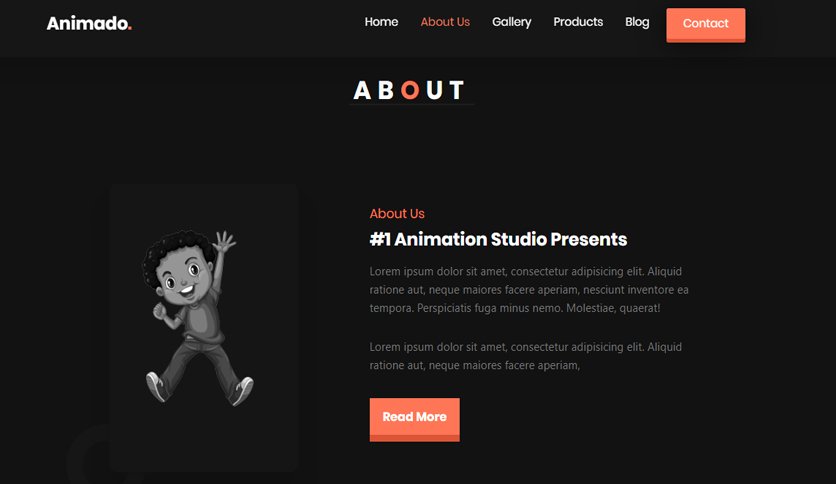The image size is (836, 484).
Task: Click the orange About Us subtitle text
Action: click(397, 213)
